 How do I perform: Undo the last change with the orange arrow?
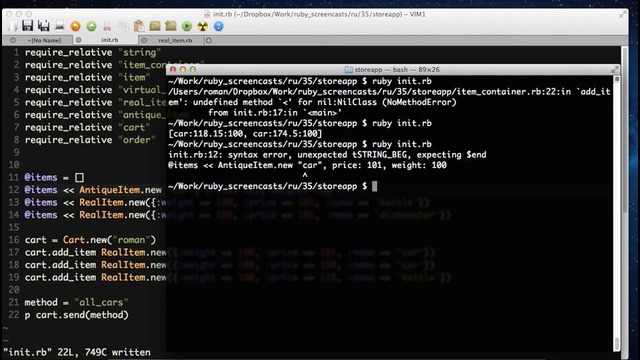coord(76,27)
